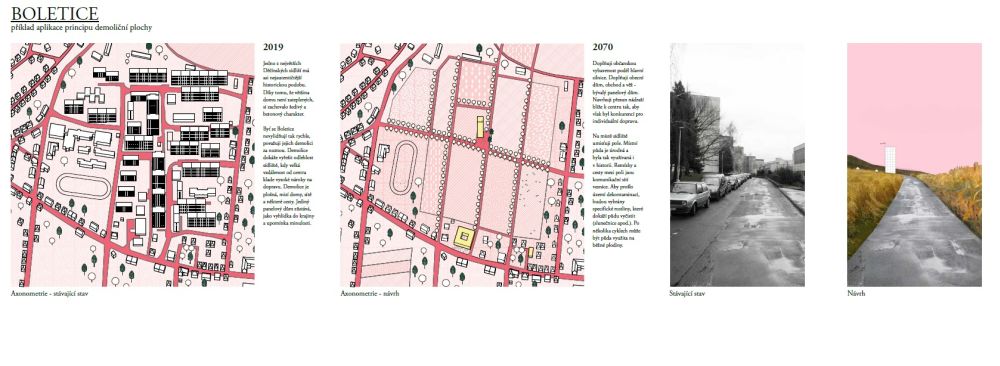Select the subtitle about demoliční plochy
Image resolution: width=1000 pixels, height=366 pixels.
(82, 27)
